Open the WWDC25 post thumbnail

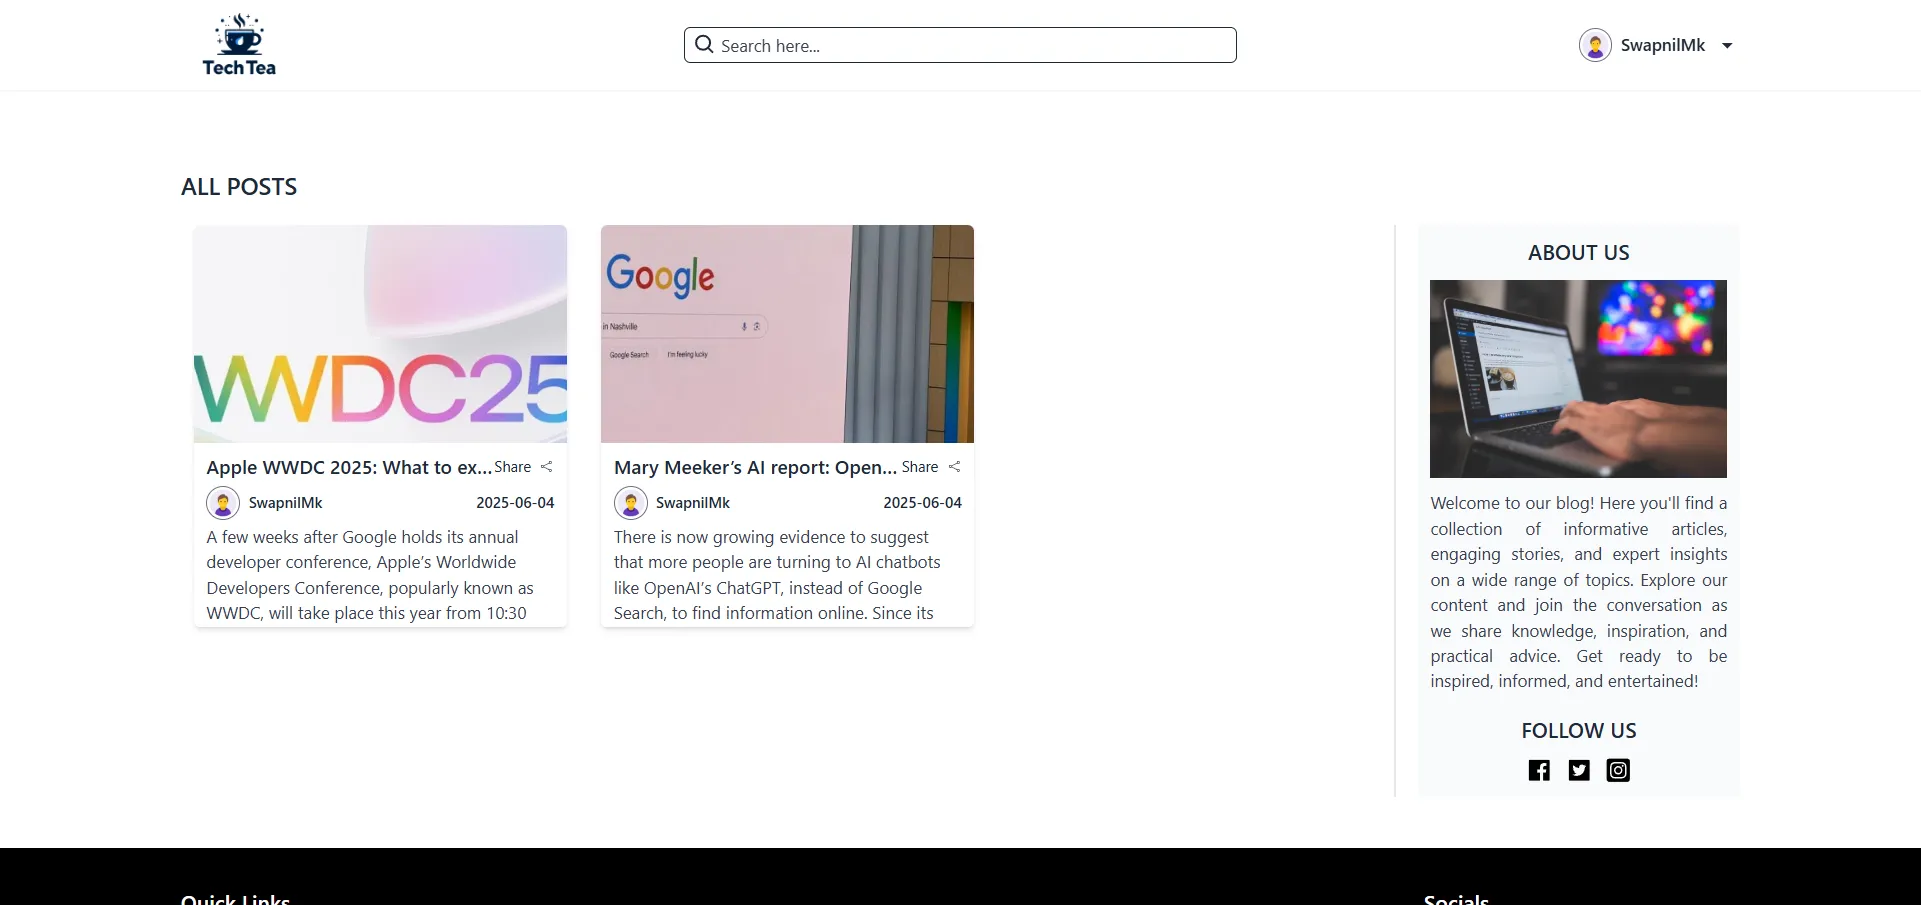click(380, 334)
